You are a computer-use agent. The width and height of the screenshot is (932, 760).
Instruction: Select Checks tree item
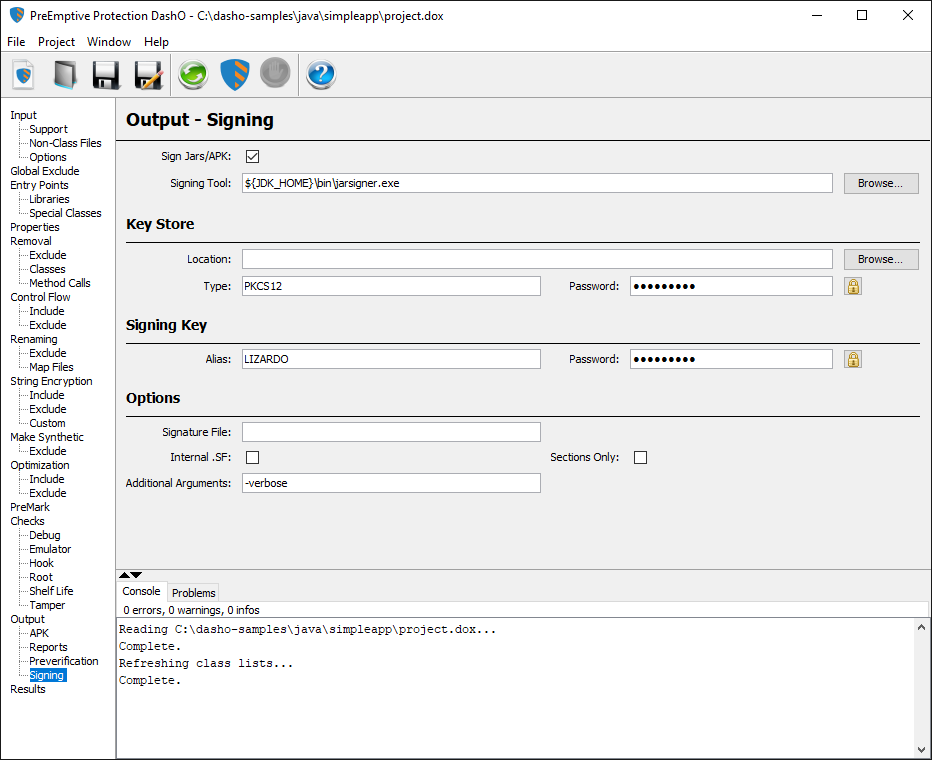pos(27,521)
